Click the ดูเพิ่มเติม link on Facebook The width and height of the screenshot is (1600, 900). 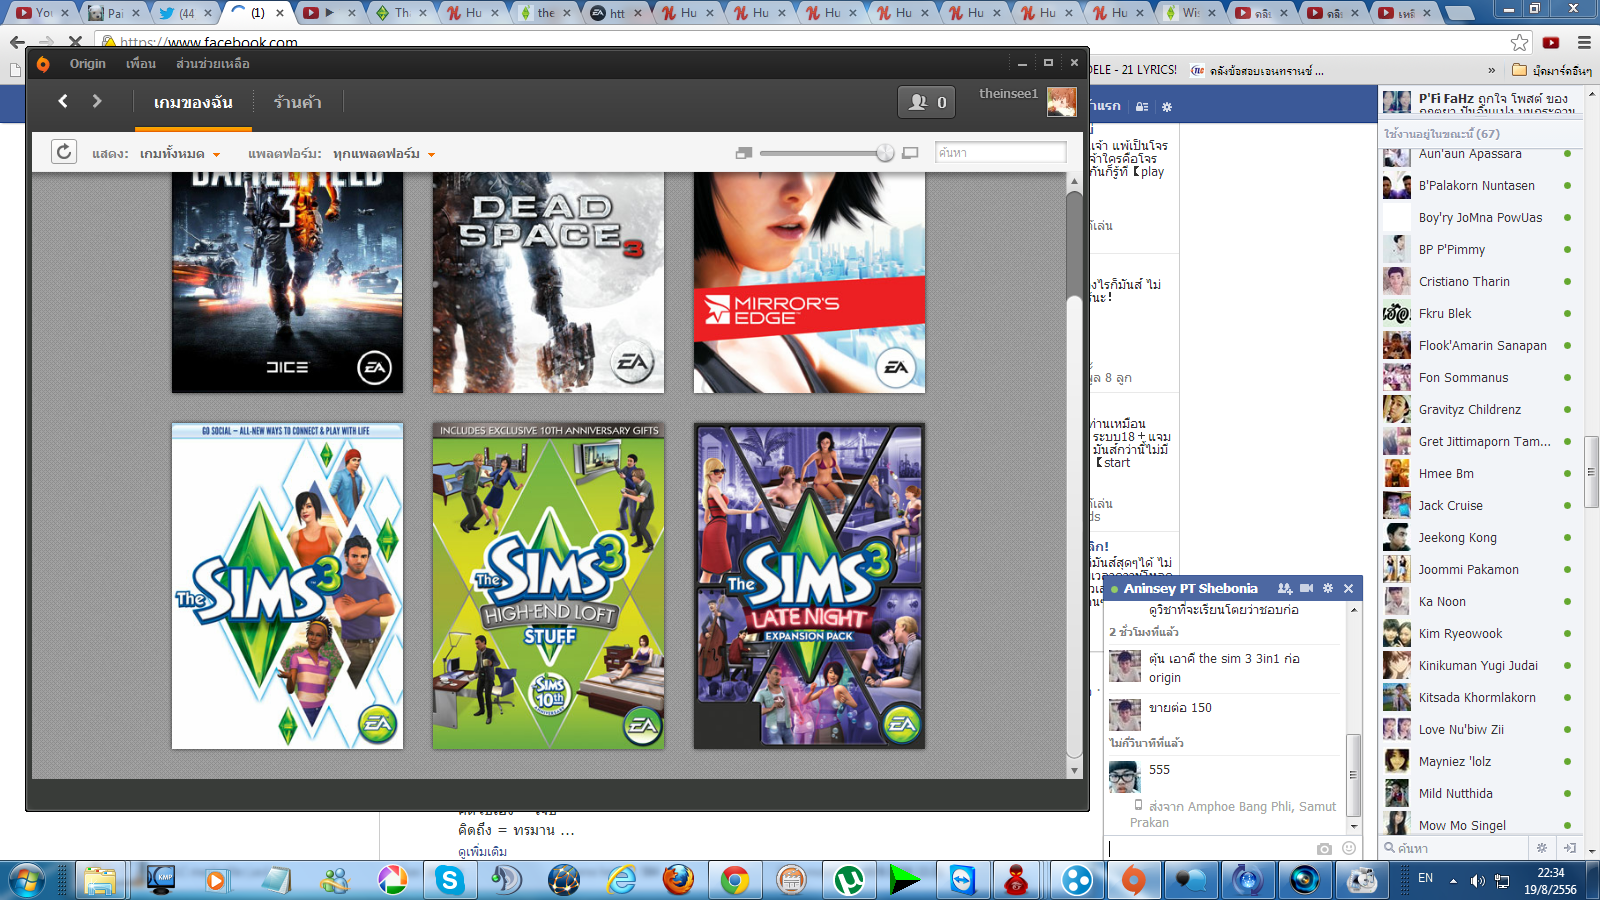pos(482,851)
